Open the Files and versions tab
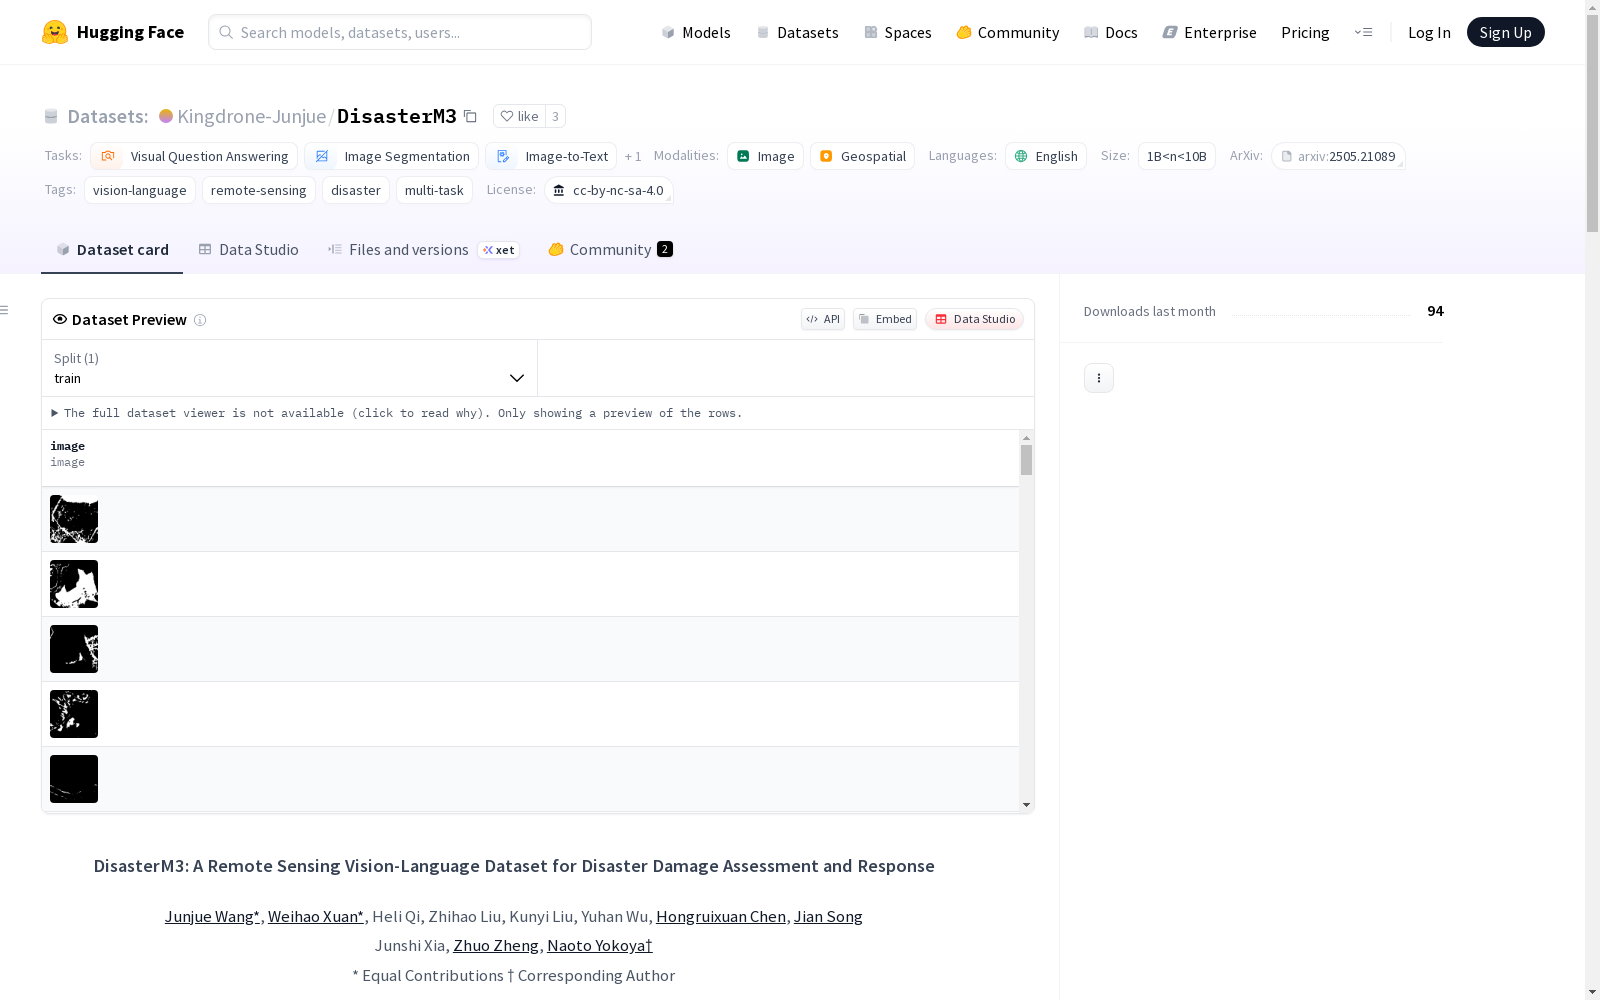Screen dimensions: 1600x1000 pyautogui.click(x=423, y=250)
